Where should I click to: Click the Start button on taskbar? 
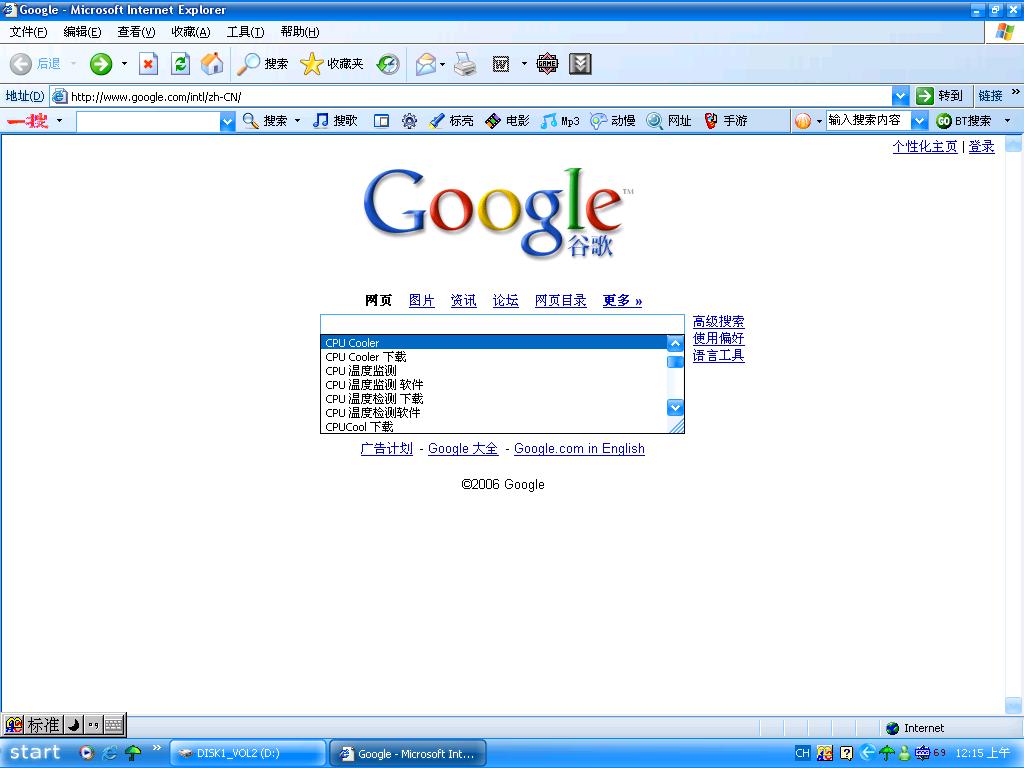[35, 753]
